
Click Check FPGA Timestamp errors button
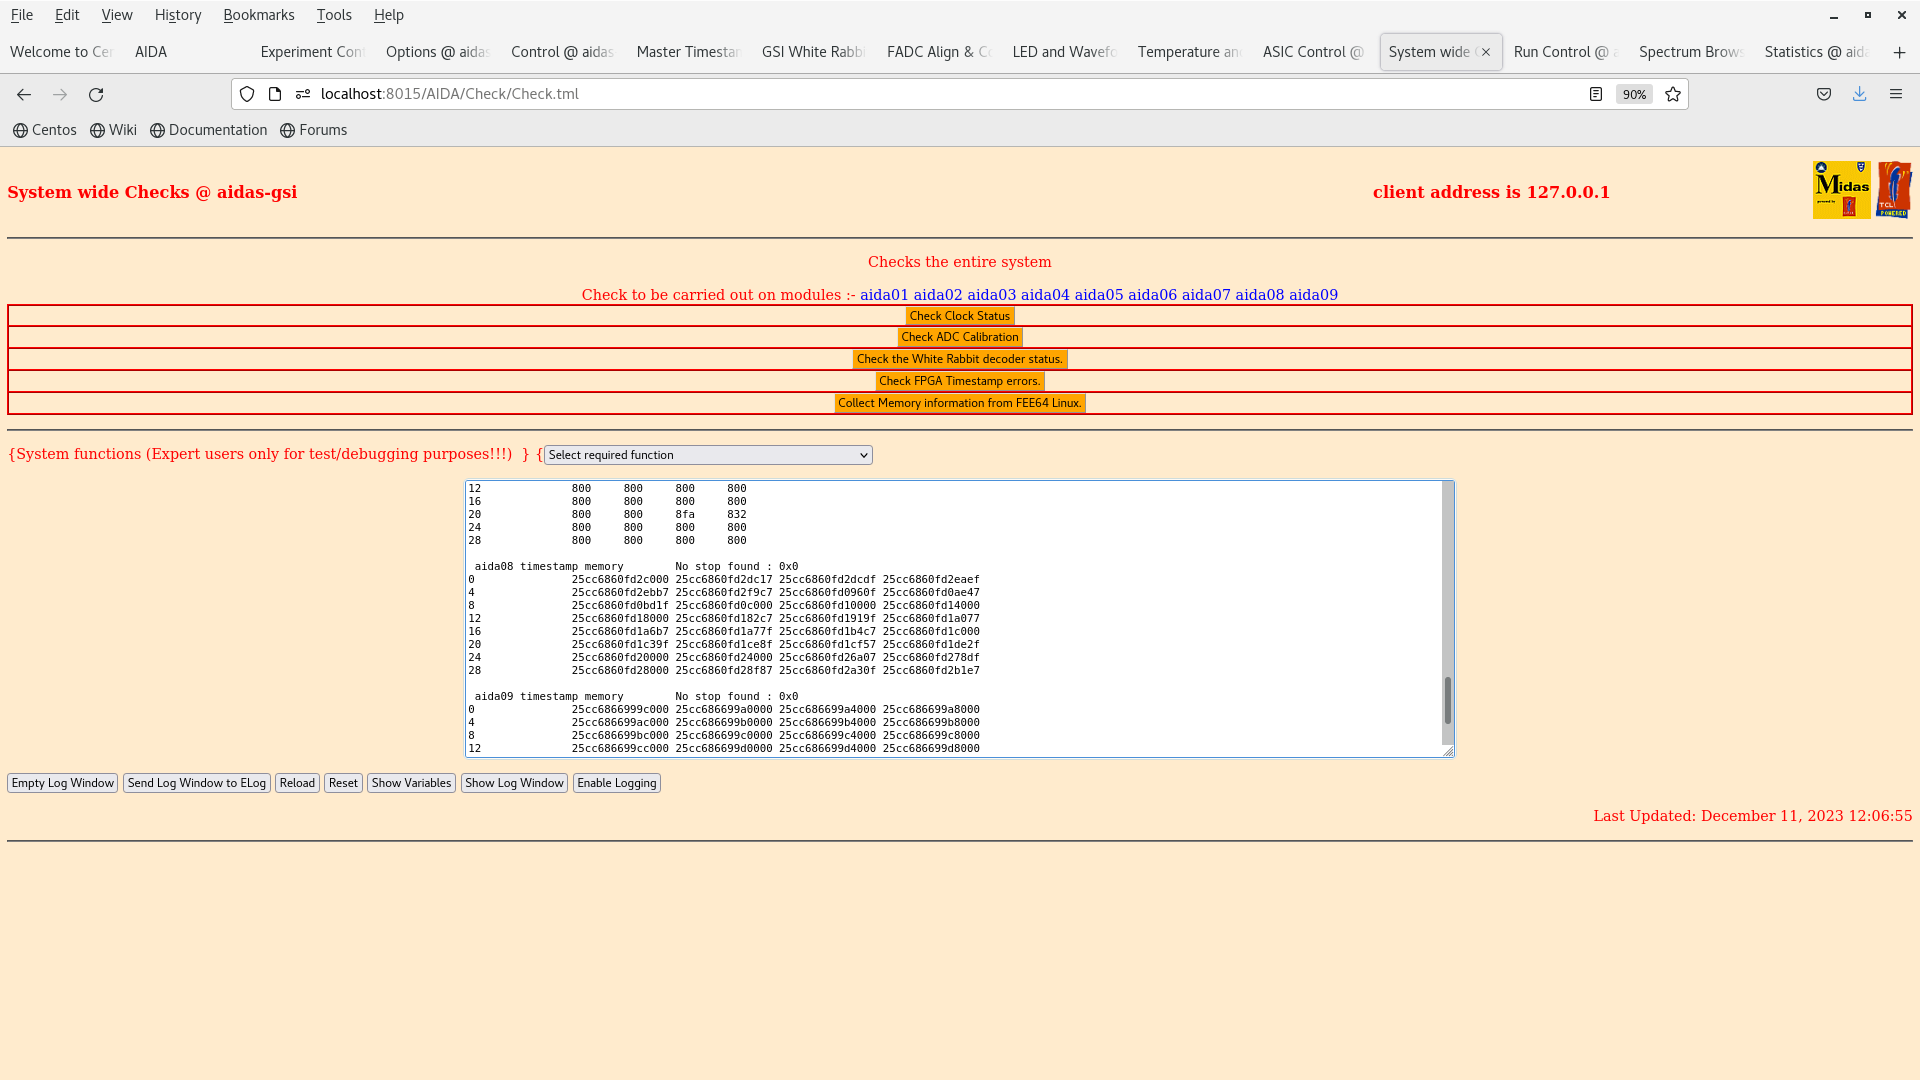(959, 381)
